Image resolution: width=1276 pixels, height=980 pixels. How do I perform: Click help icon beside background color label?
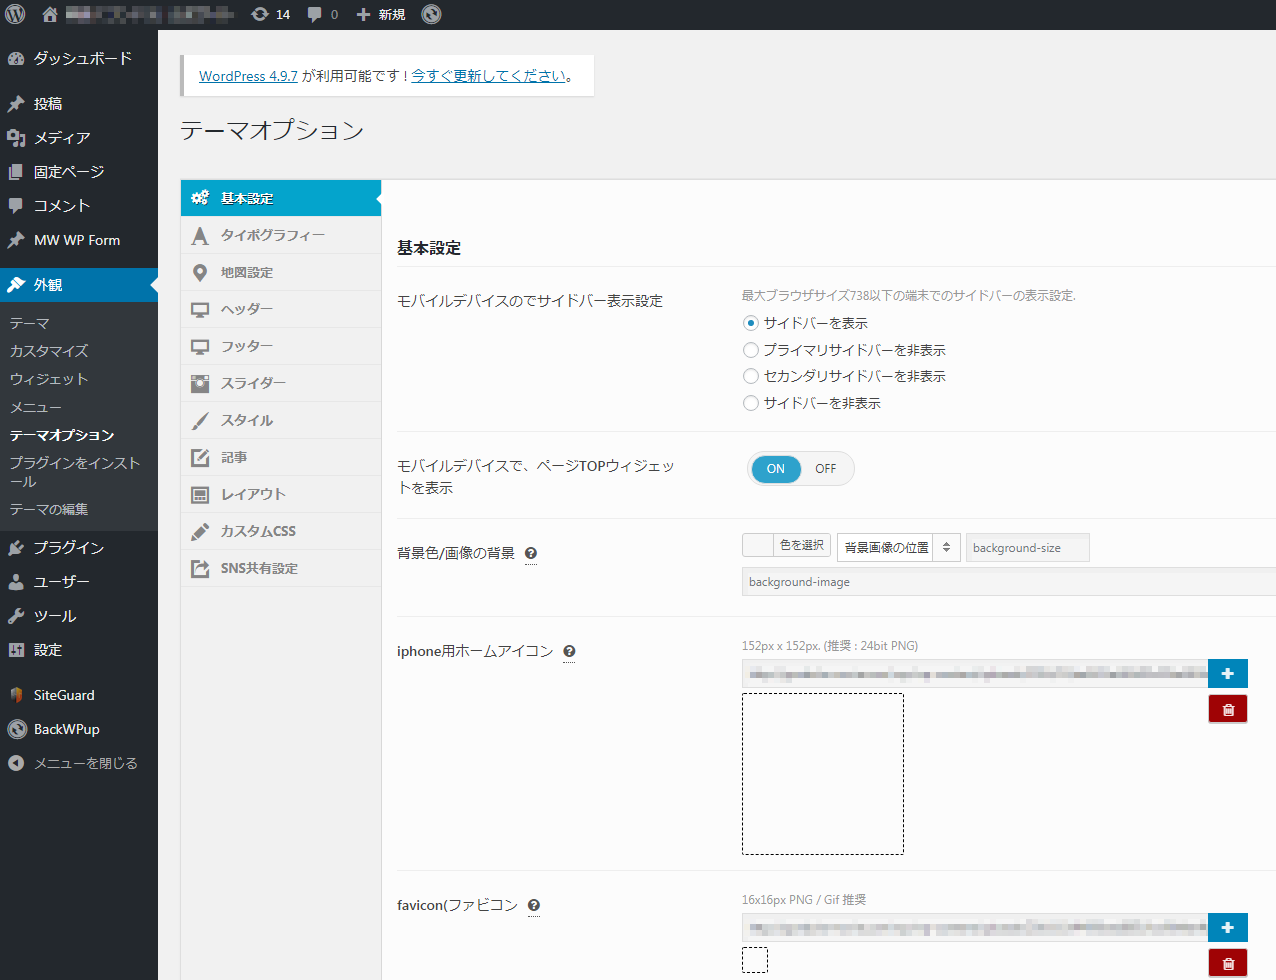pyautogui.click(x=531, y=554)
